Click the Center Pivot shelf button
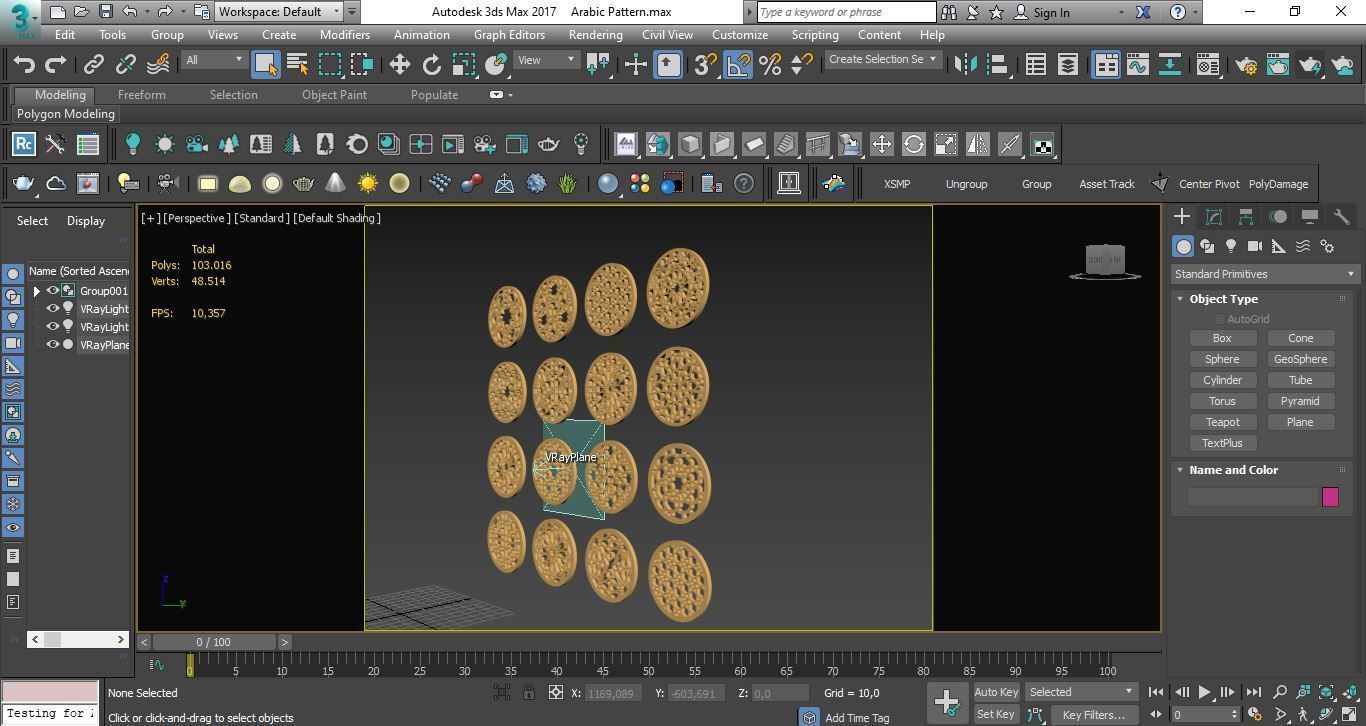The image size is (1366, 726). point(1209,184)
